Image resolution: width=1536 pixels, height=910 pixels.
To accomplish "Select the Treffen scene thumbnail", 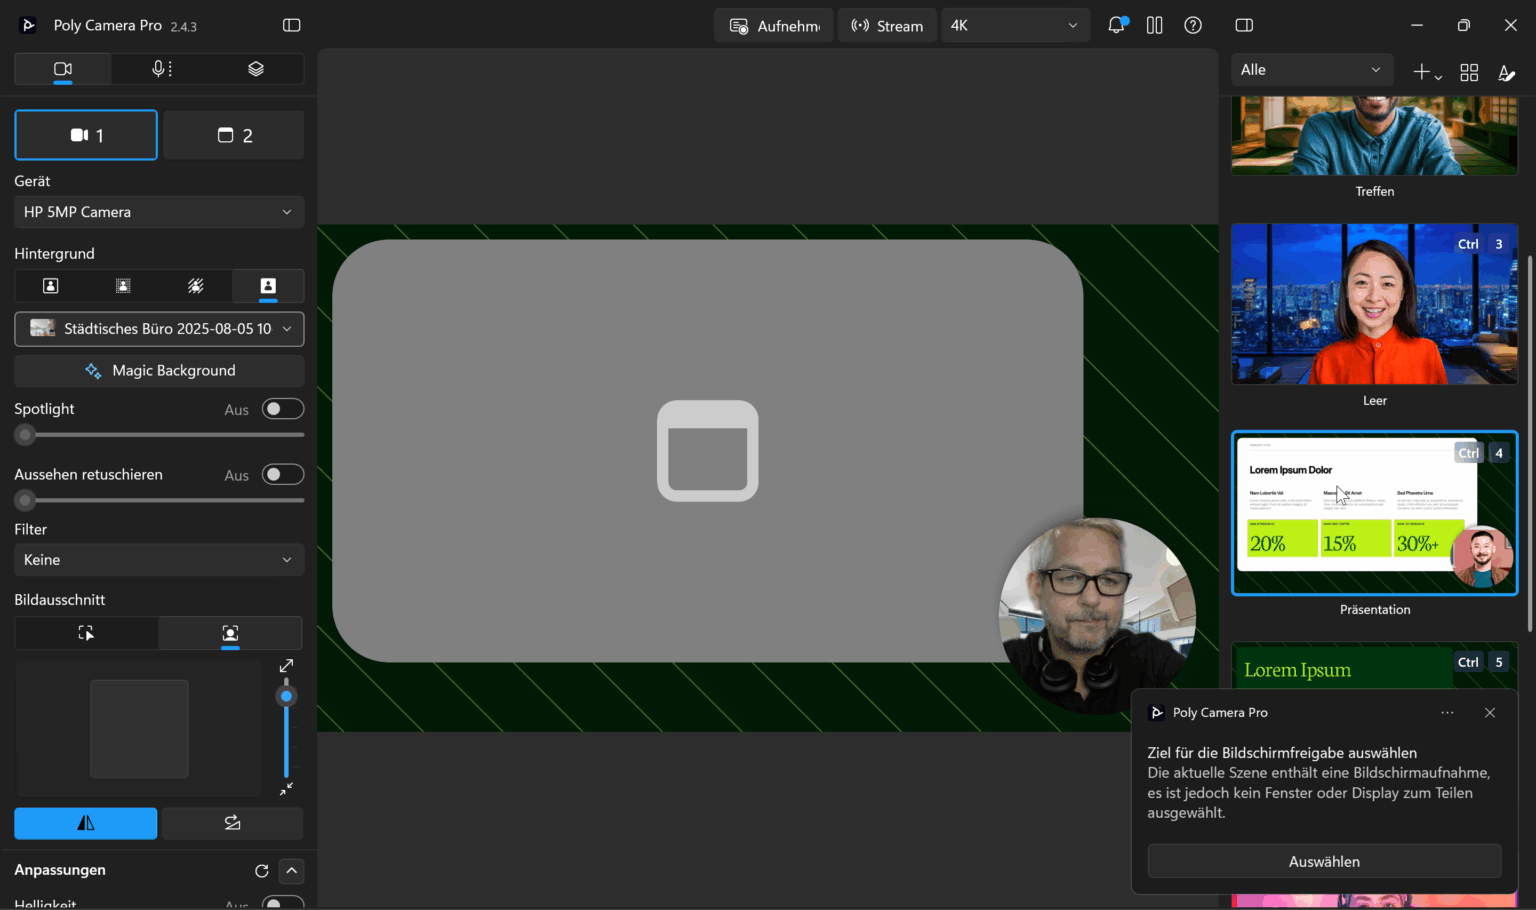I will 1375,136.
